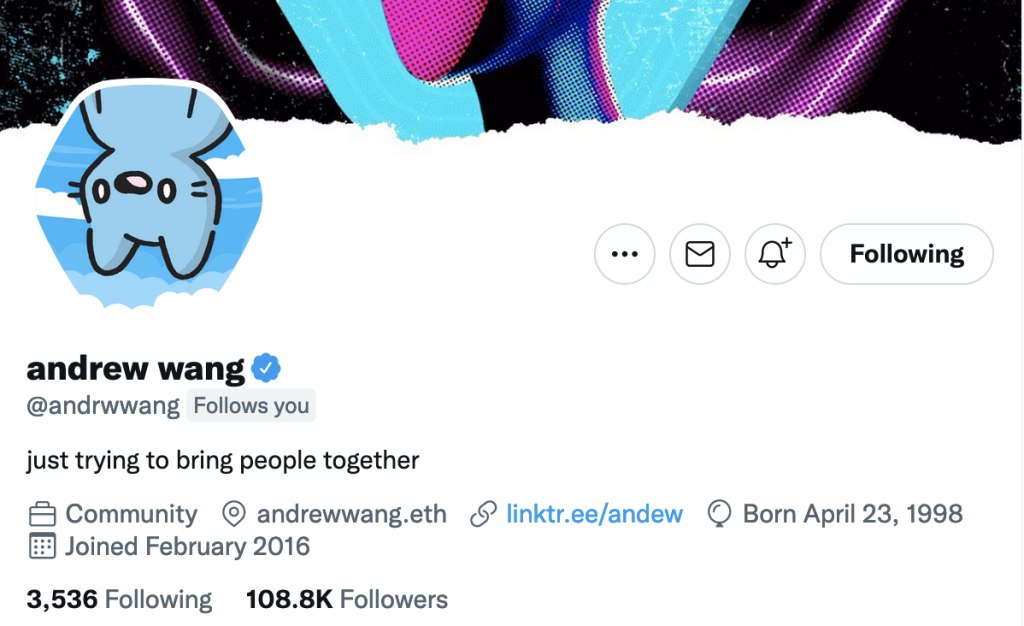Click the @andrwwang handle

(x=103, y=405)
